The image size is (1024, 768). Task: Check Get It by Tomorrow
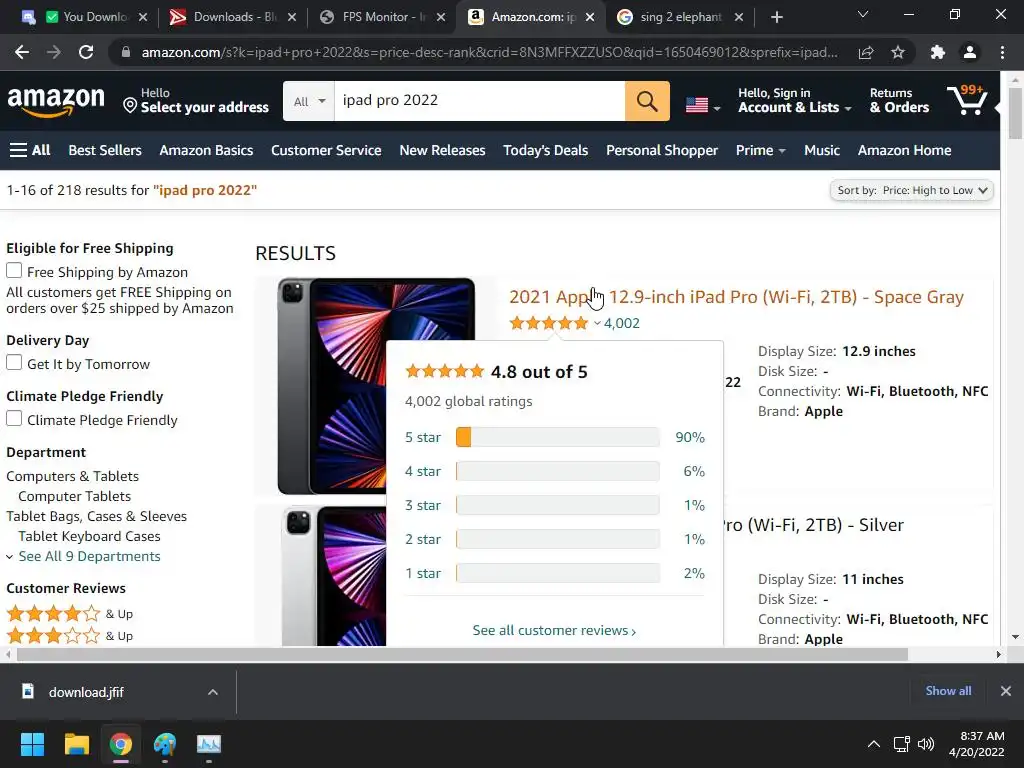tap(14, 362)
